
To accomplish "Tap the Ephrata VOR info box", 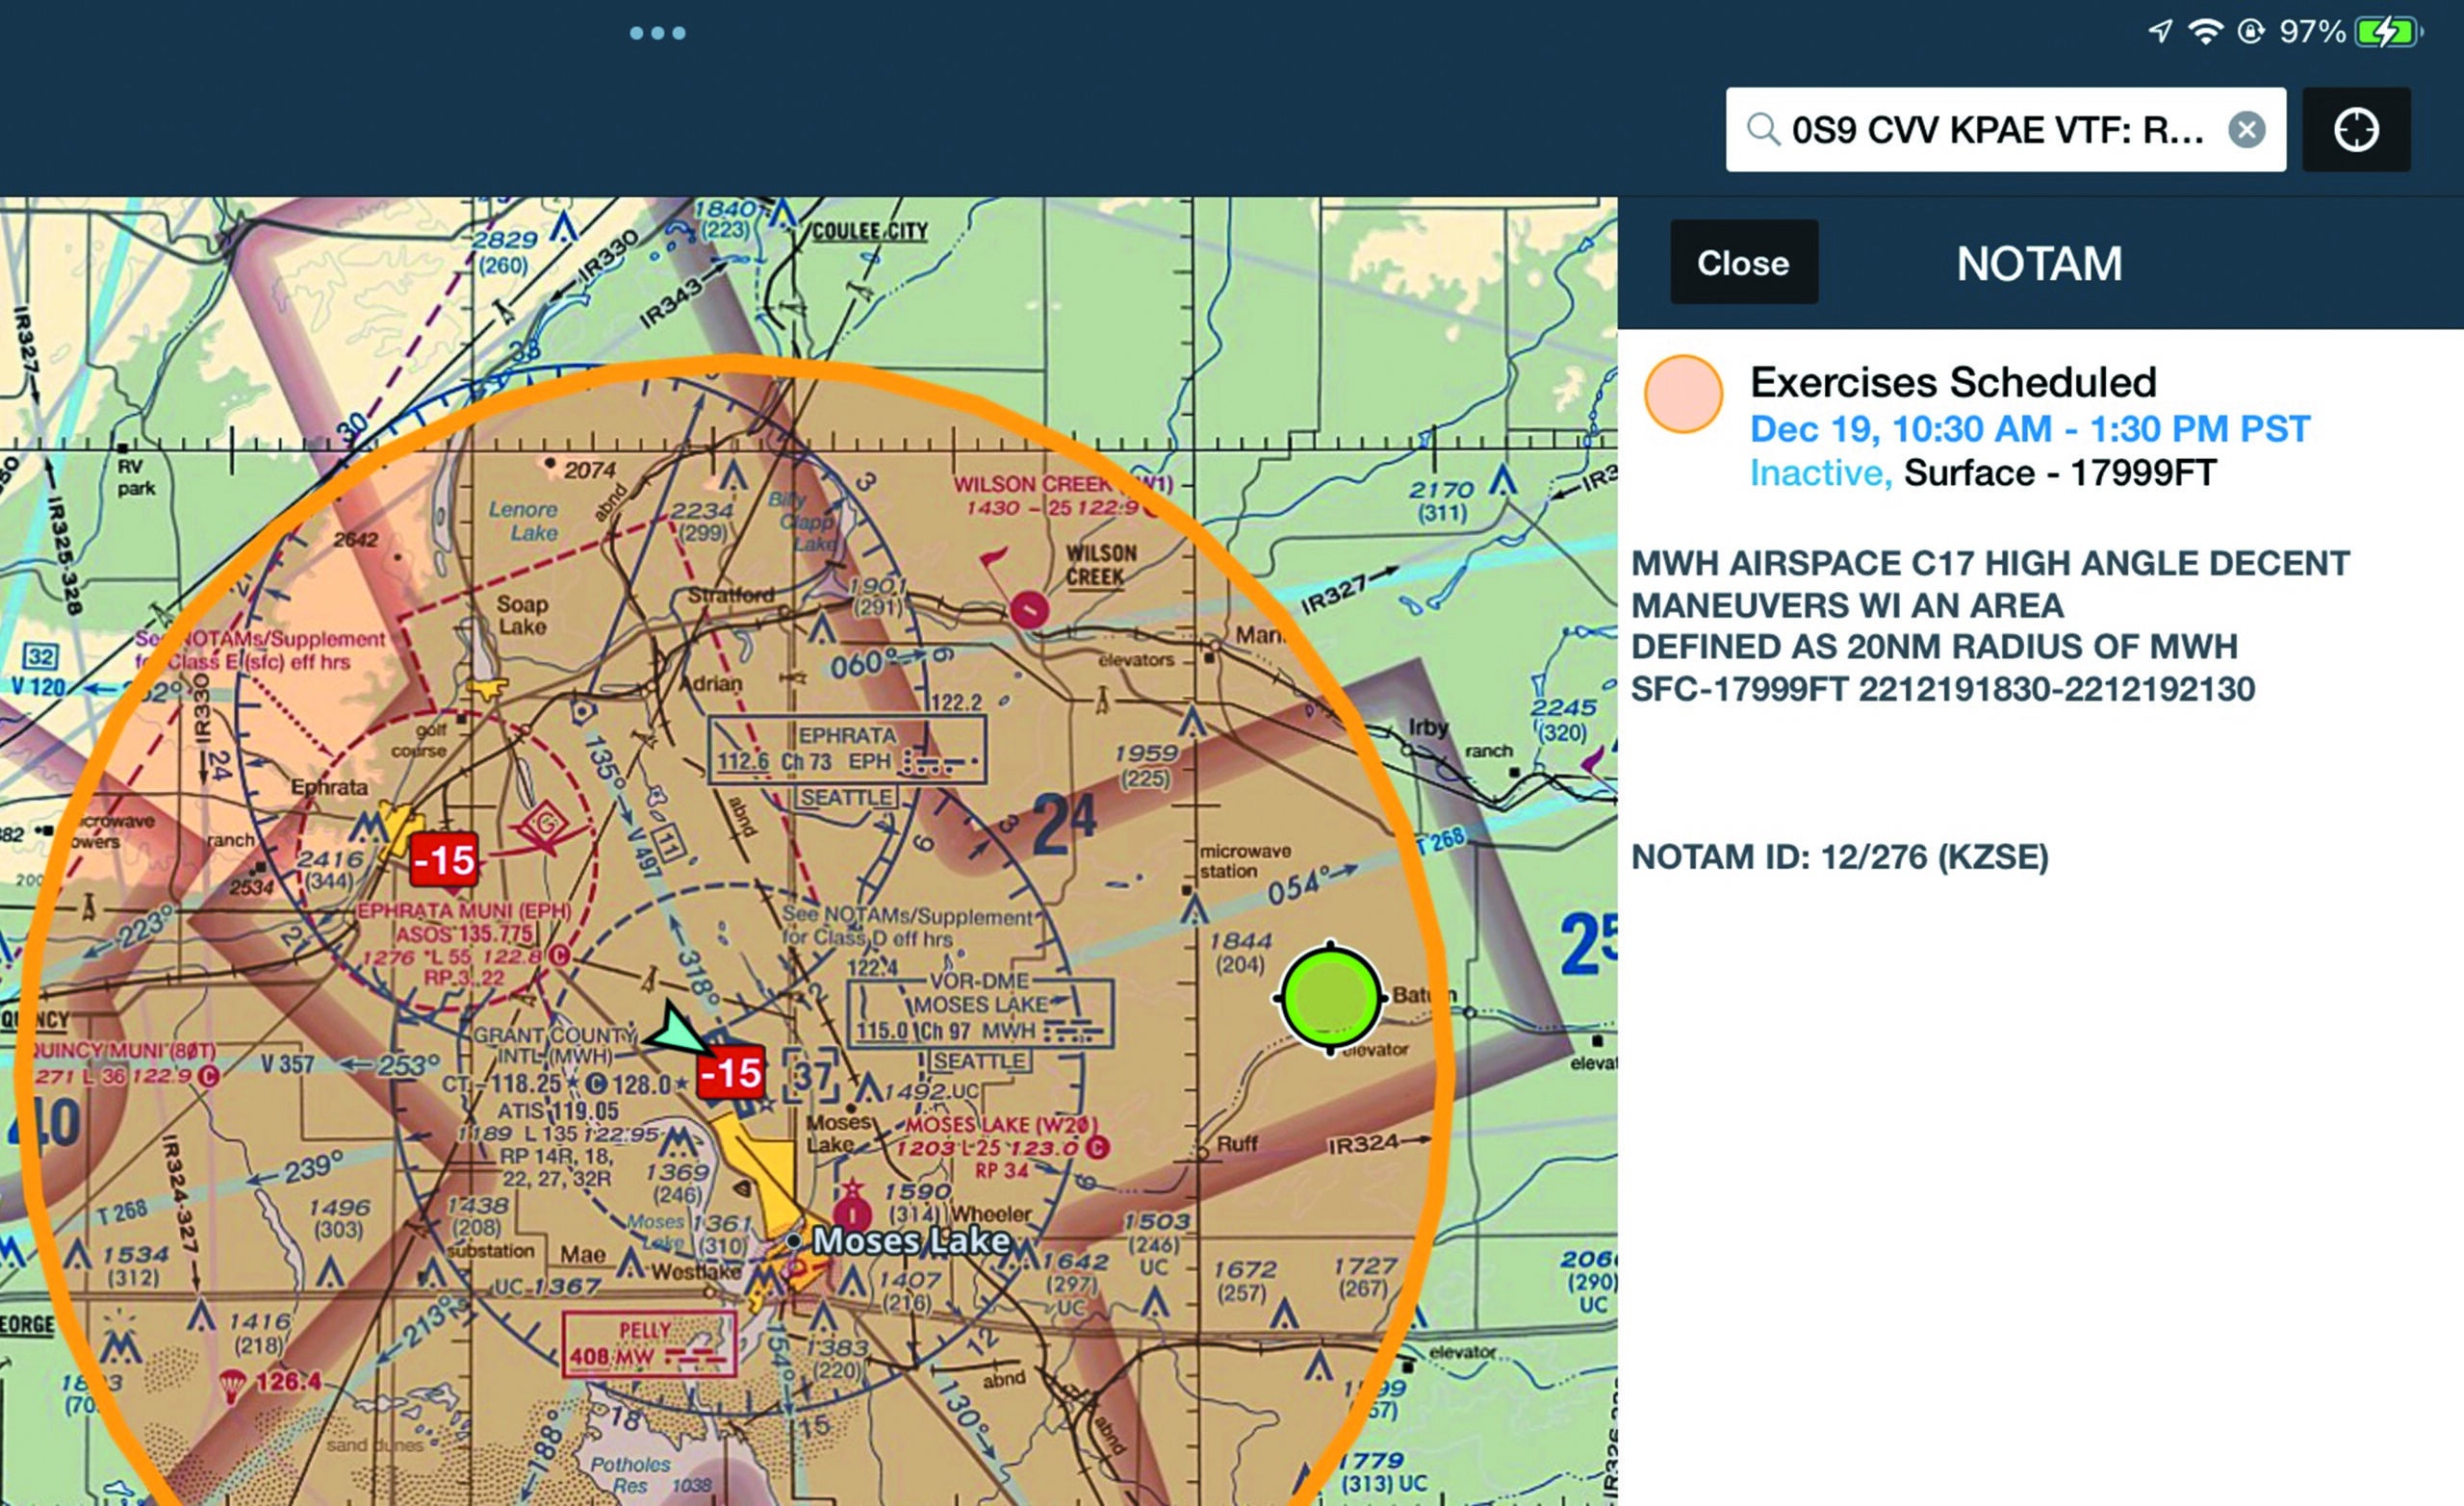I will coord(846,748).
